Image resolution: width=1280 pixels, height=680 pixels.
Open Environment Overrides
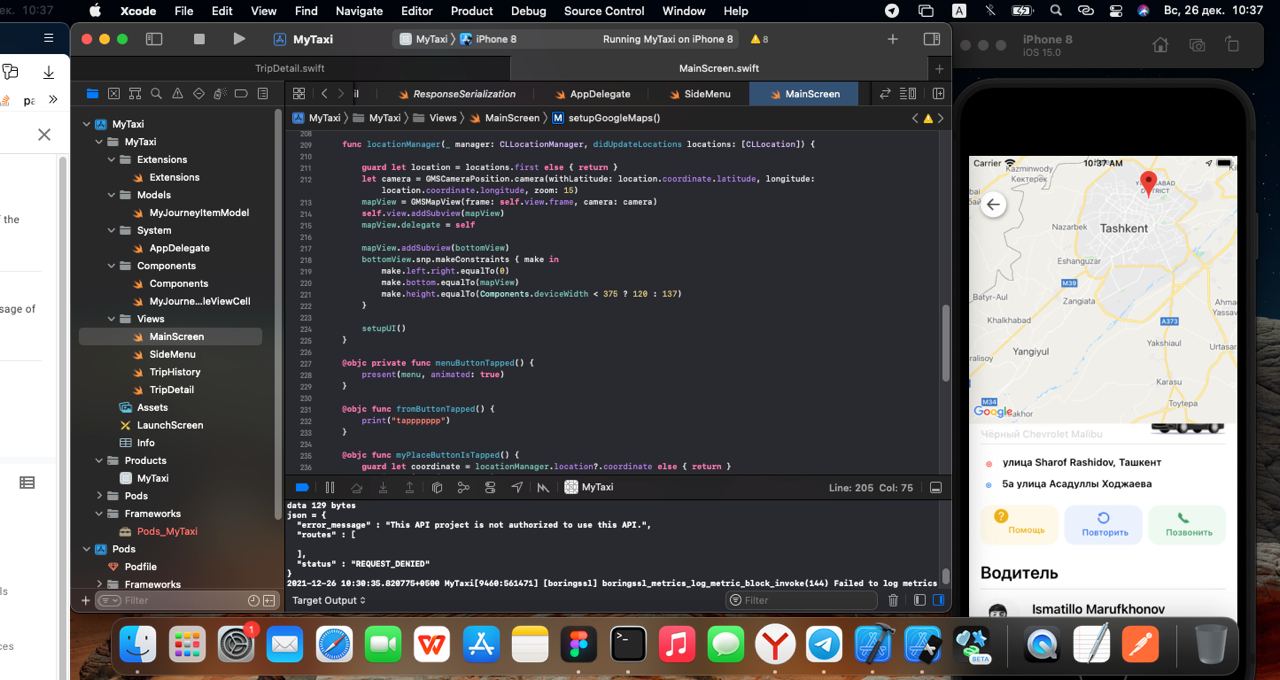[x=490, y=487]
